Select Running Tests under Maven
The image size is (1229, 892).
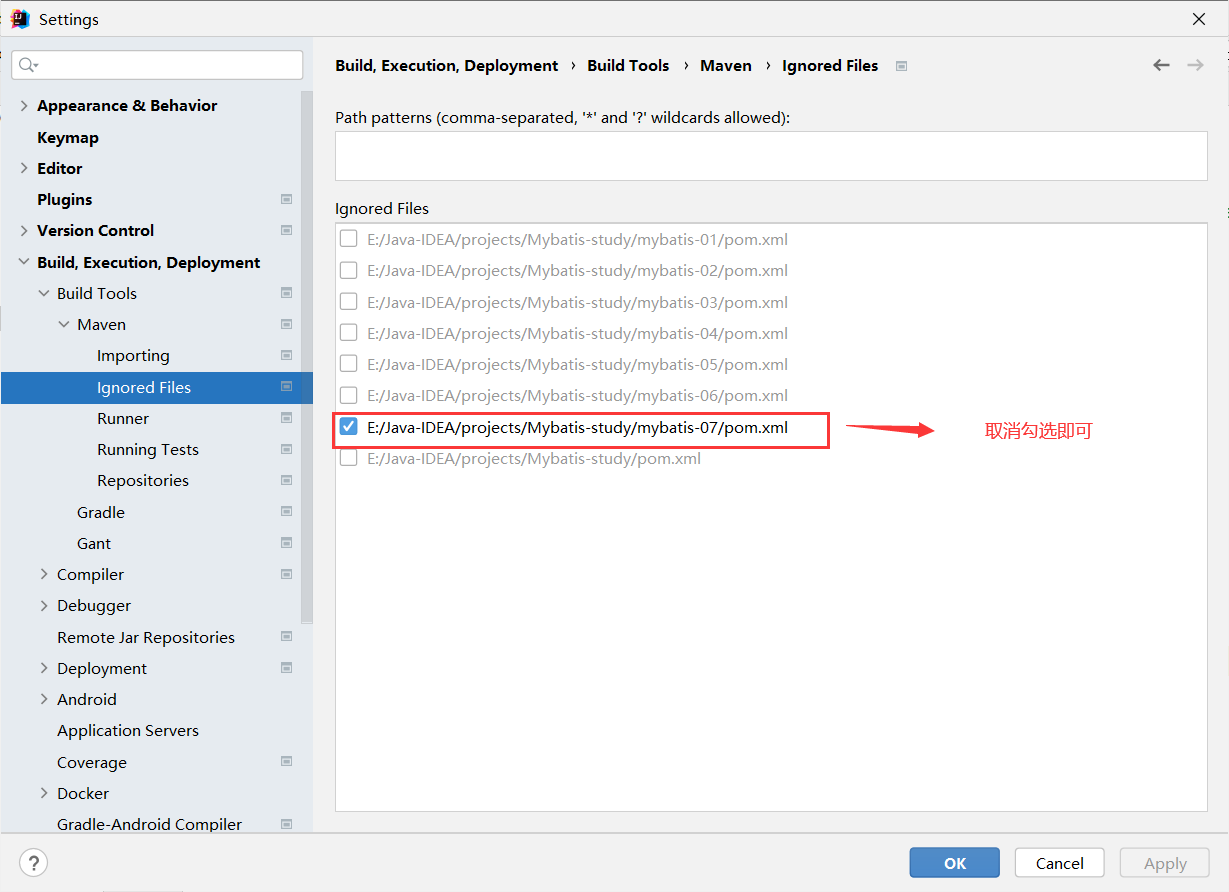pyautogui.click(x=148, y=449)
